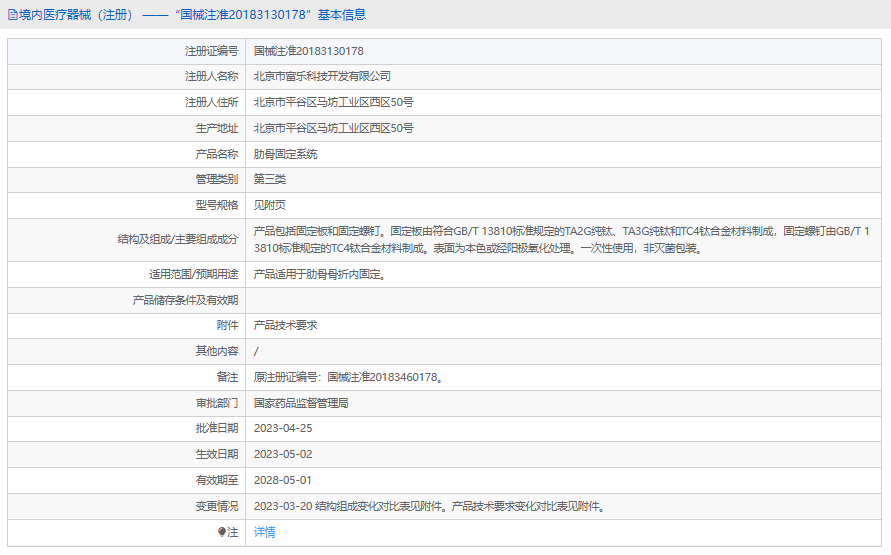Screen dimensions: 891x555
Task: Click the remark text with original registration number
Action: tap(348, 377)
